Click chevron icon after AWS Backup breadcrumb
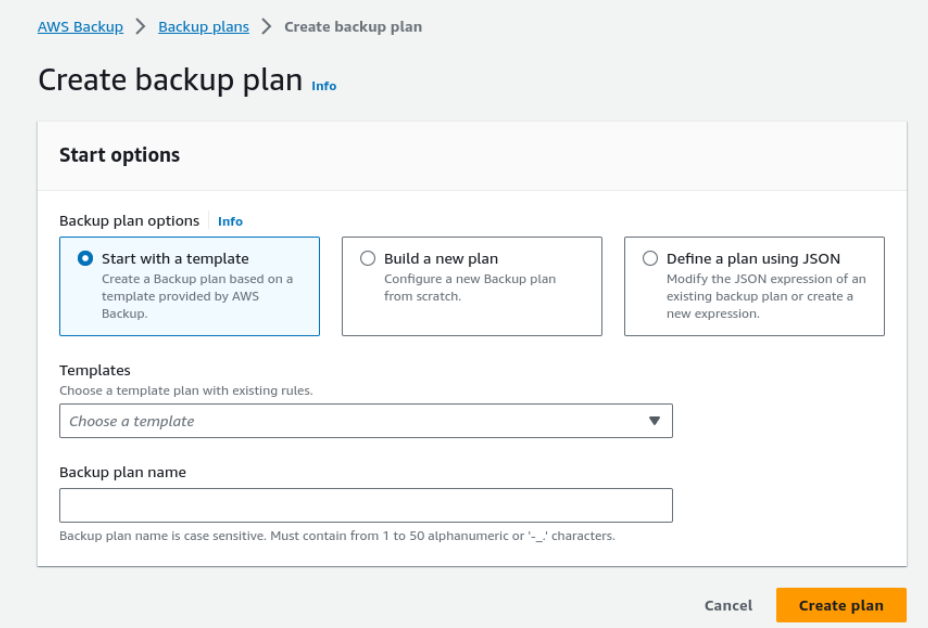This screenshot has height=628, width=928. tap(140, 27)
